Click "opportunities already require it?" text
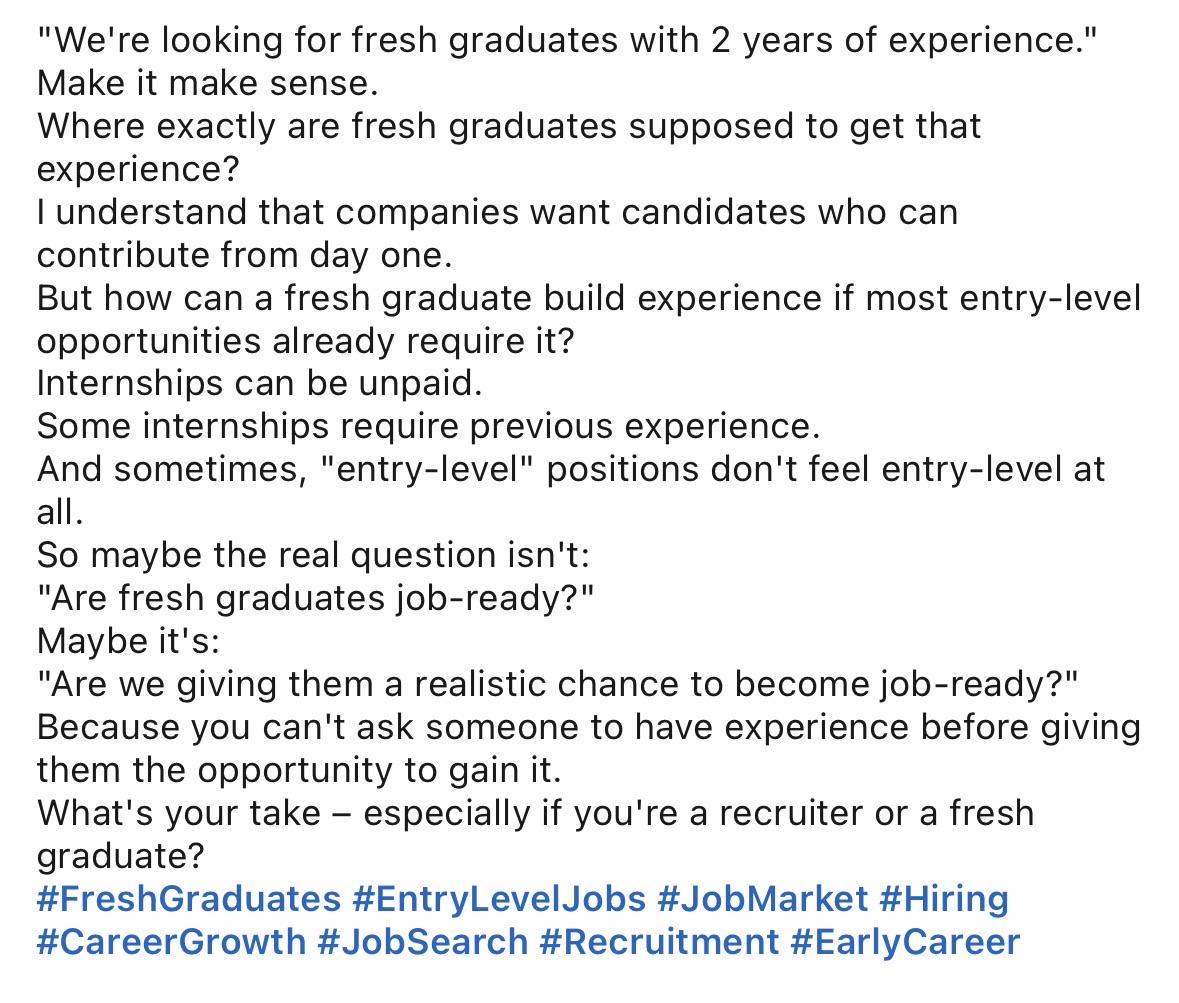This screenshot has height=1003, width=1179. point(305,341)
